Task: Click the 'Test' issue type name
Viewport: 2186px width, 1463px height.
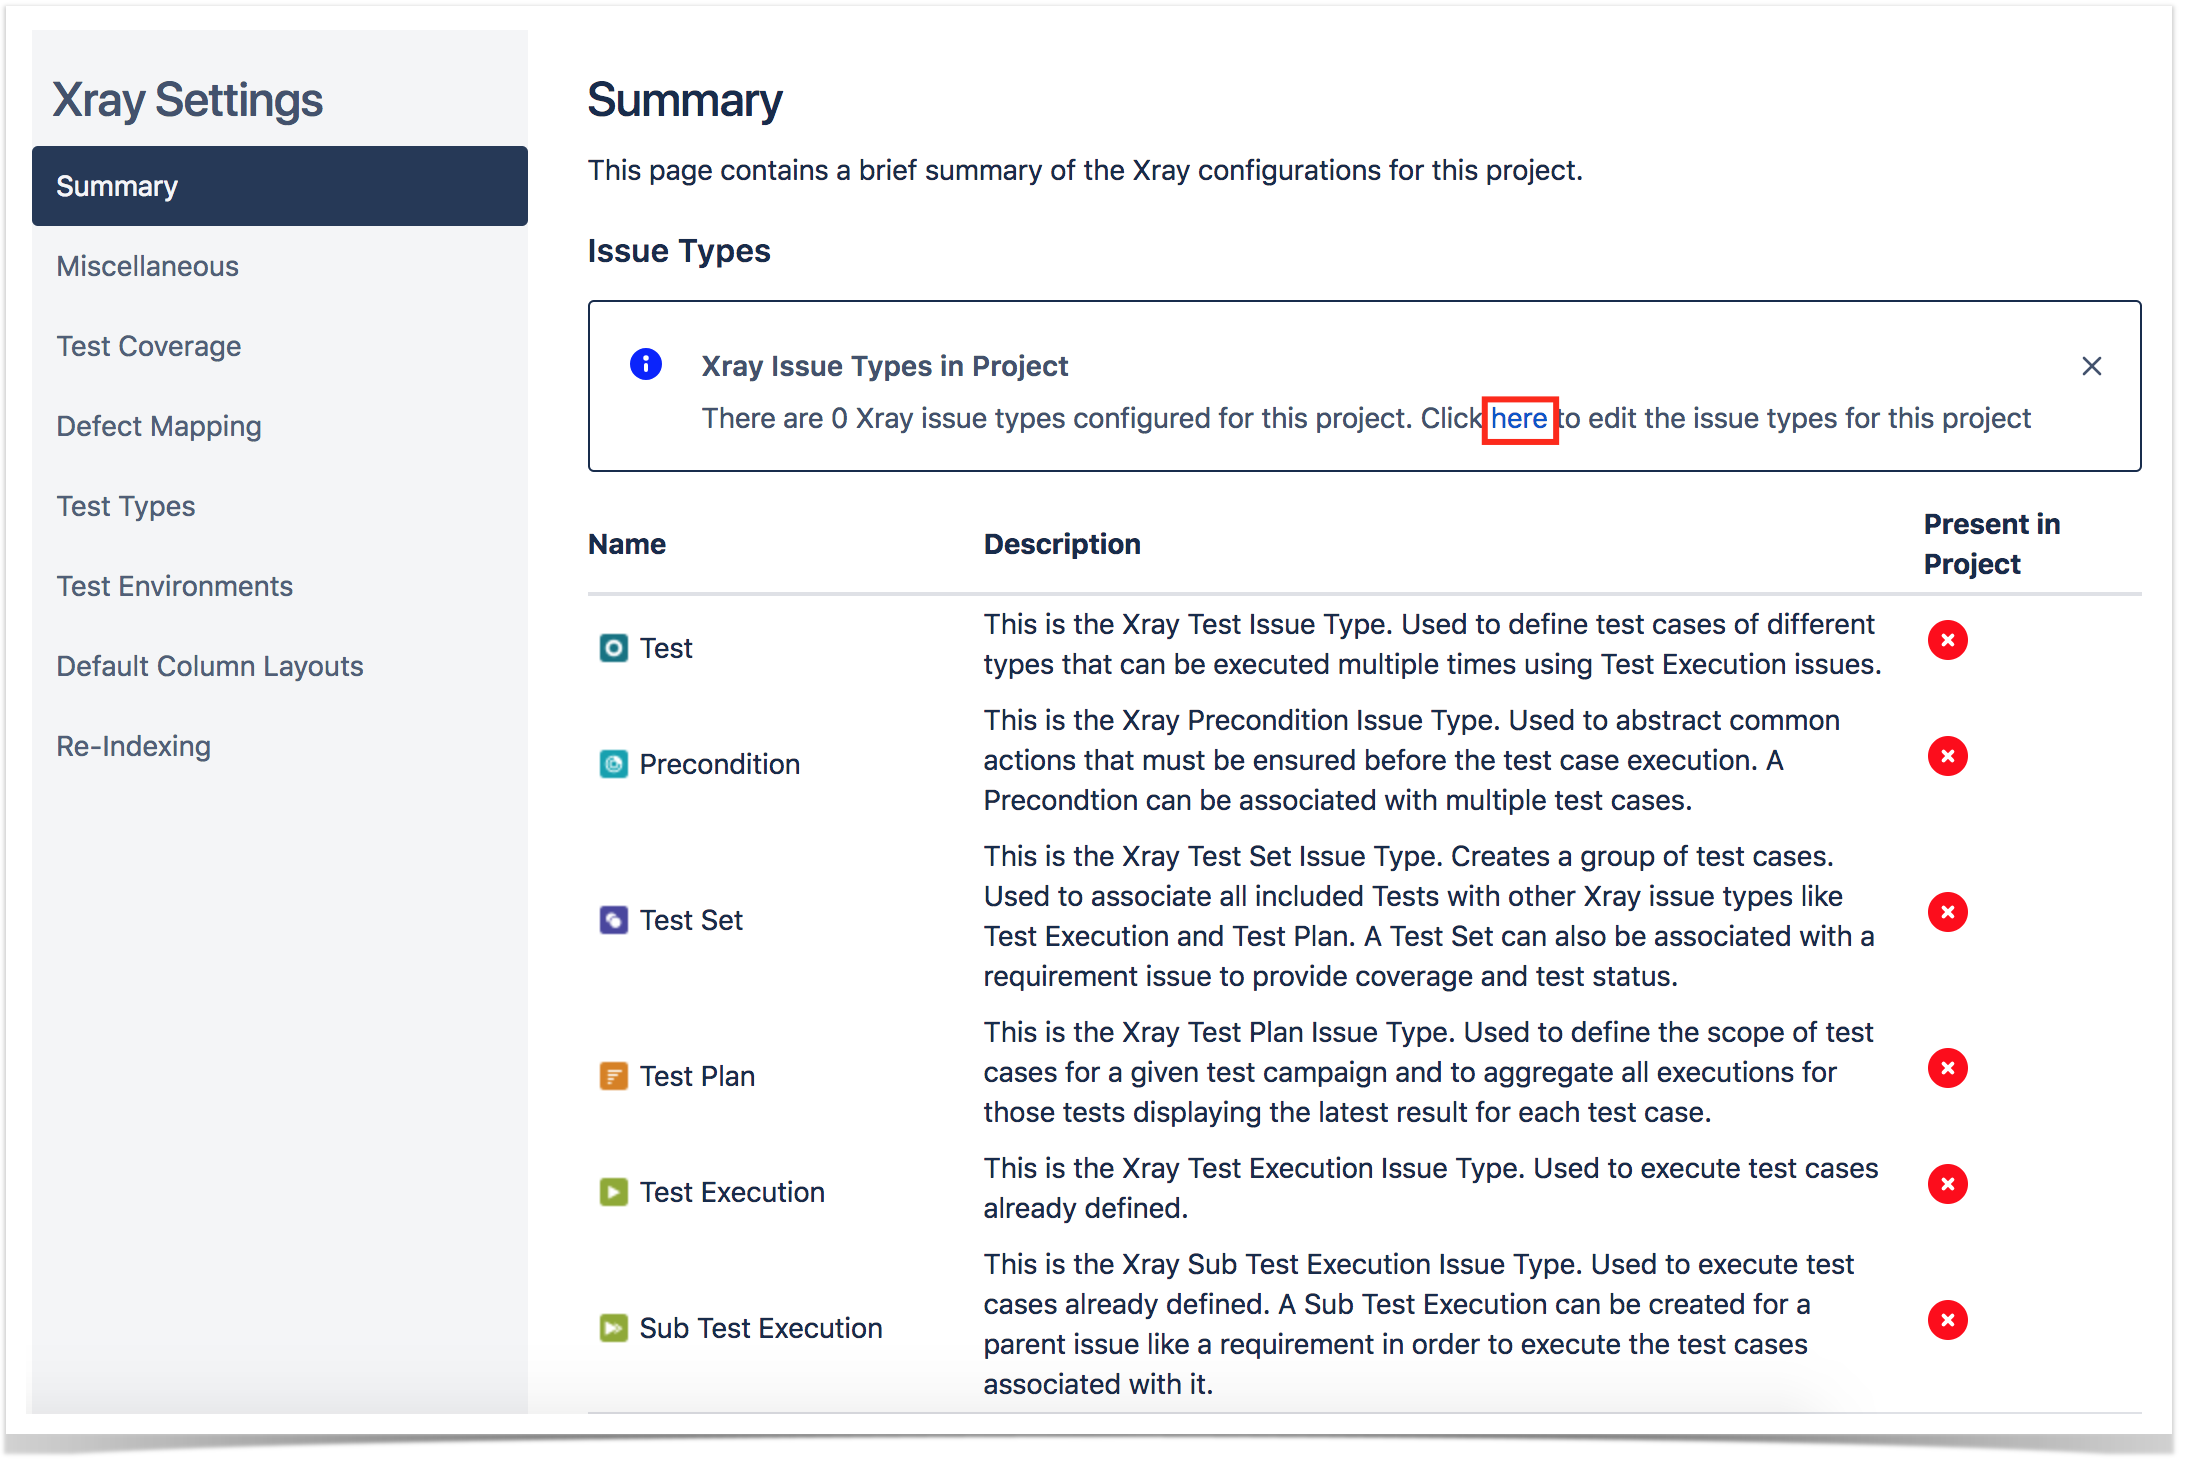Action: click(x=666, y=648)
